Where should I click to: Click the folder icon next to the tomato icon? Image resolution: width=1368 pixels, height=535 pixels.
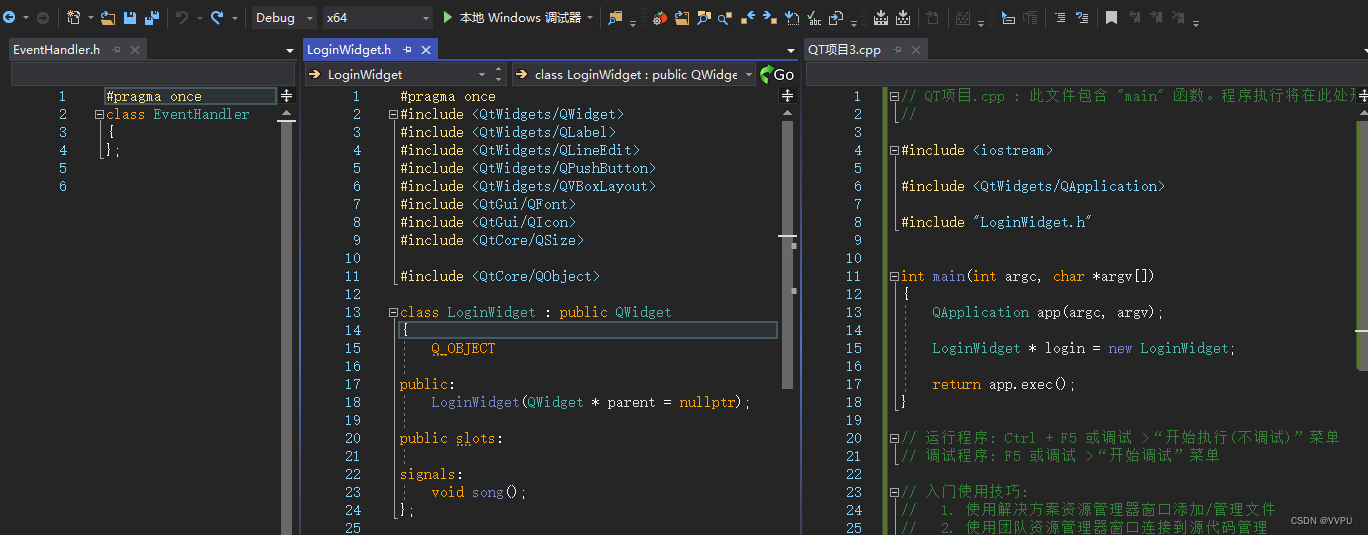pos(682,17)
